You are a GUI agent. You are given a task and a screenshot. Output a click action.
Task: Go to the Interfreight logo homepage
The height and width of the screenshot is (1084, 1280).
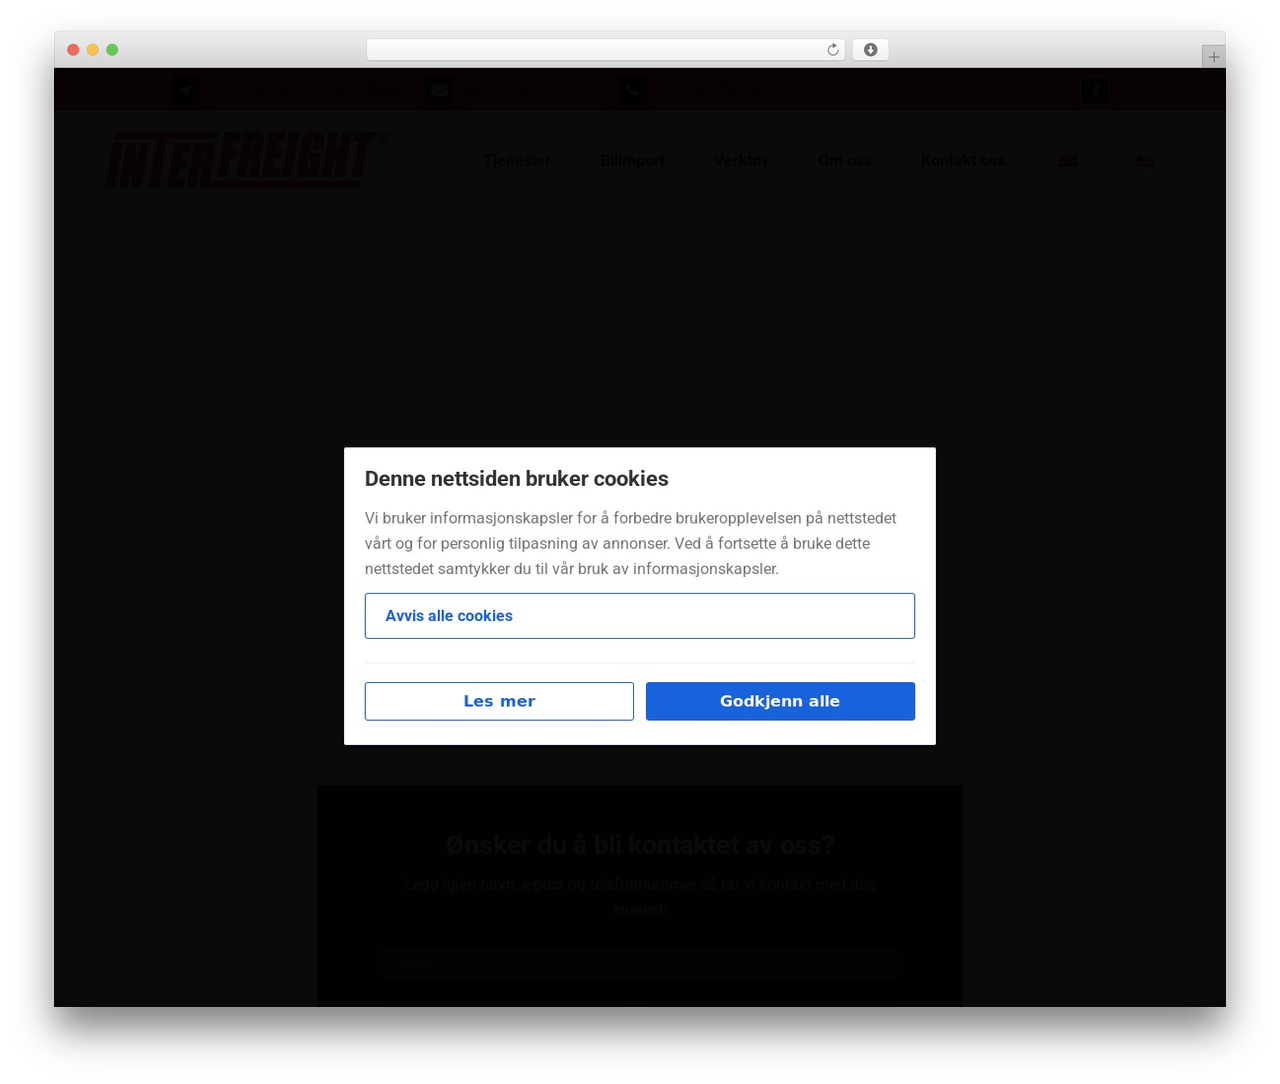click(x=247, y=160)
